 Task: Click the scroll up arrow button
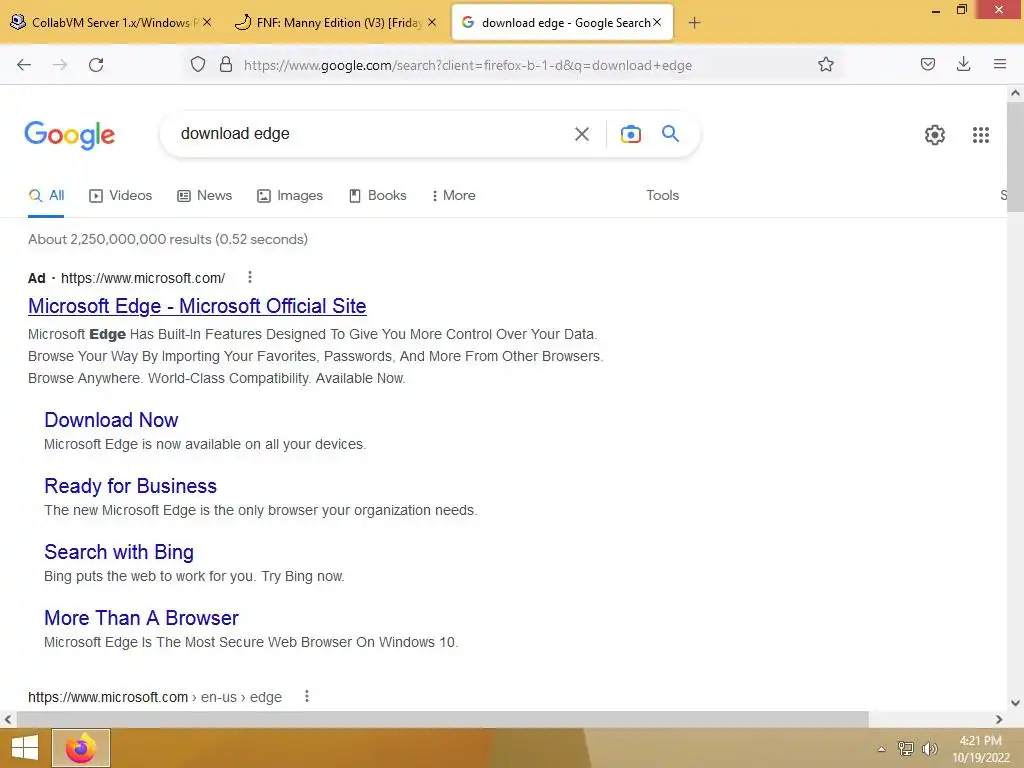click(x=1015, y=93)
